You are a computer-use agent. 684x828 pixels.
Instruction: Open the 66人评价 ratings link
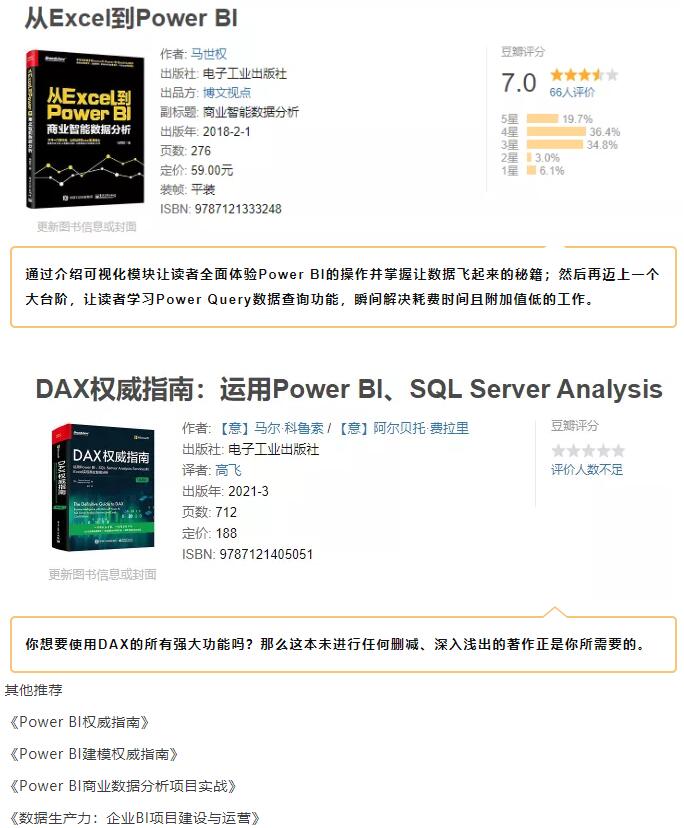[x=572, y=92]
